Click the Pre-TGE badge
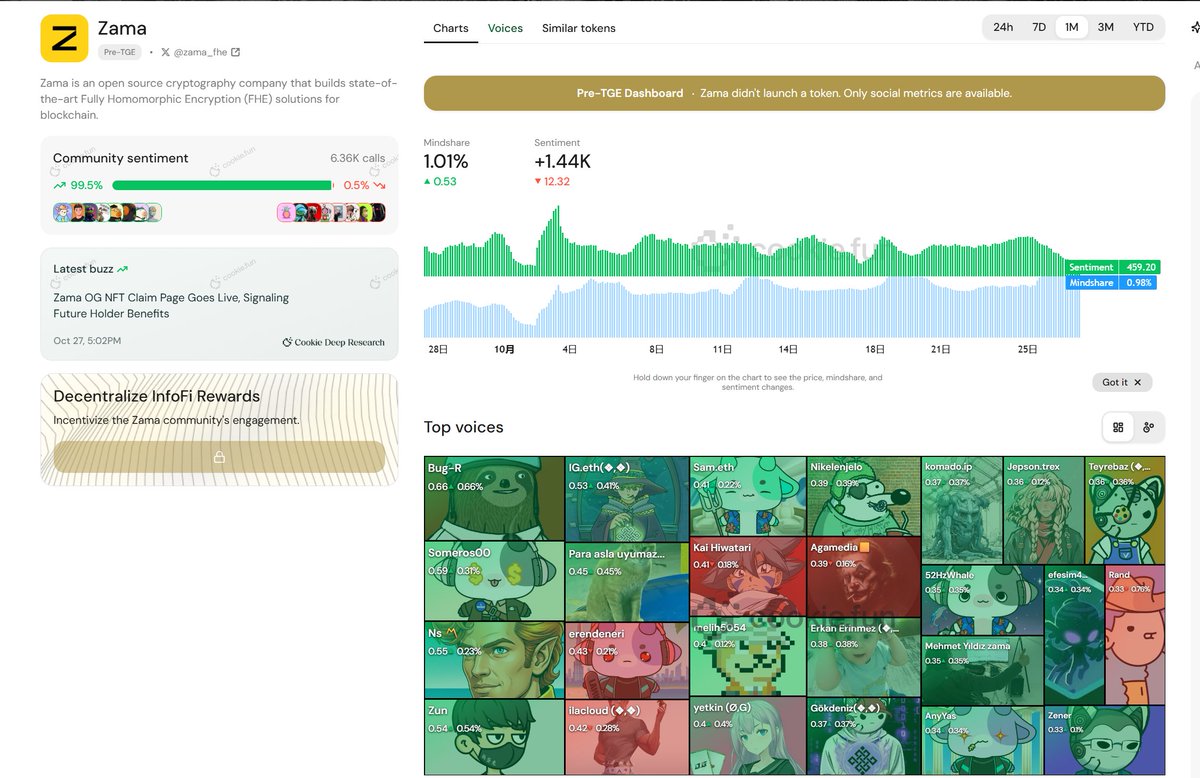 120,52
